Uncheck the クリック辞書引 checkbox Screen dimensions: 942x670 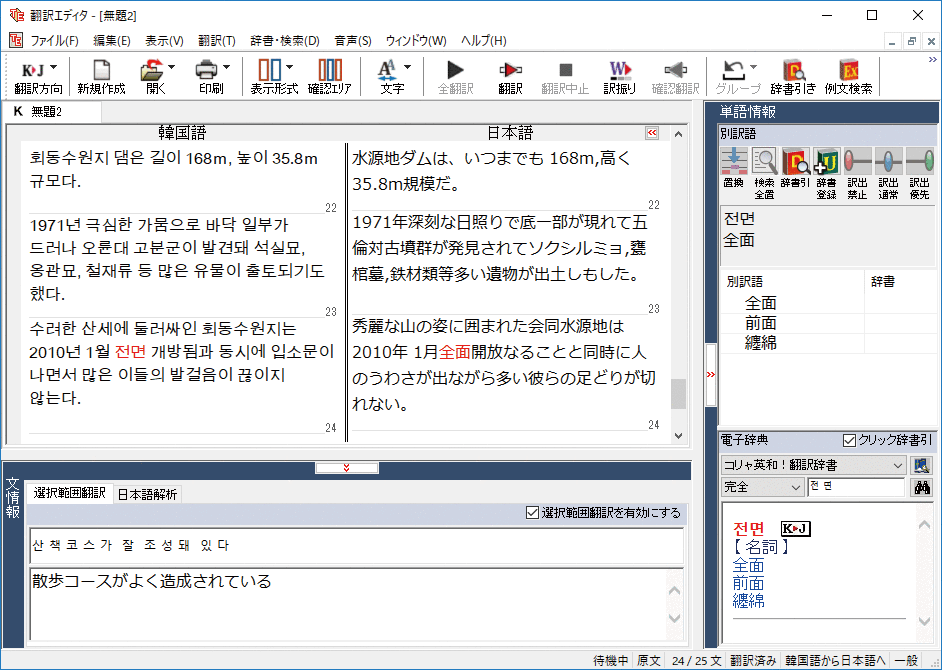pyautogui.click(x=850, y=440)
